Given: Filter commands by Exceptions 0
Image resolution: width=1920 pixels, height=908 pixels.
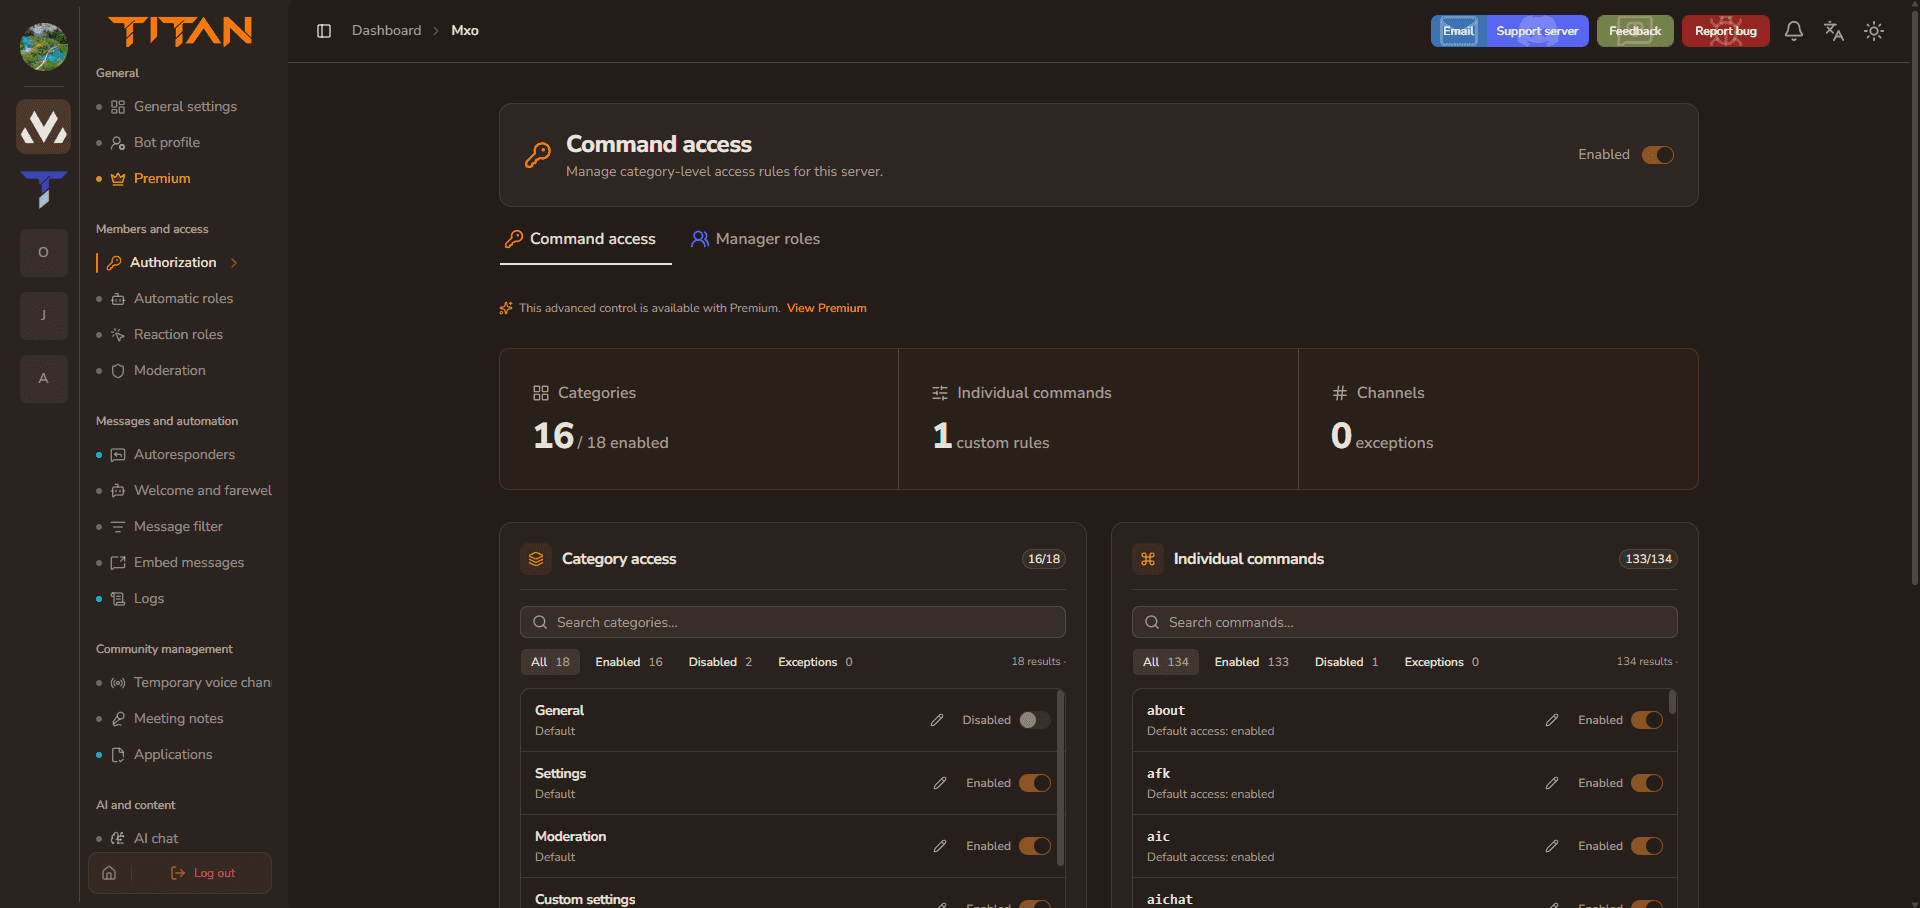Looking at the screenshot, I should pos(1441,662).
